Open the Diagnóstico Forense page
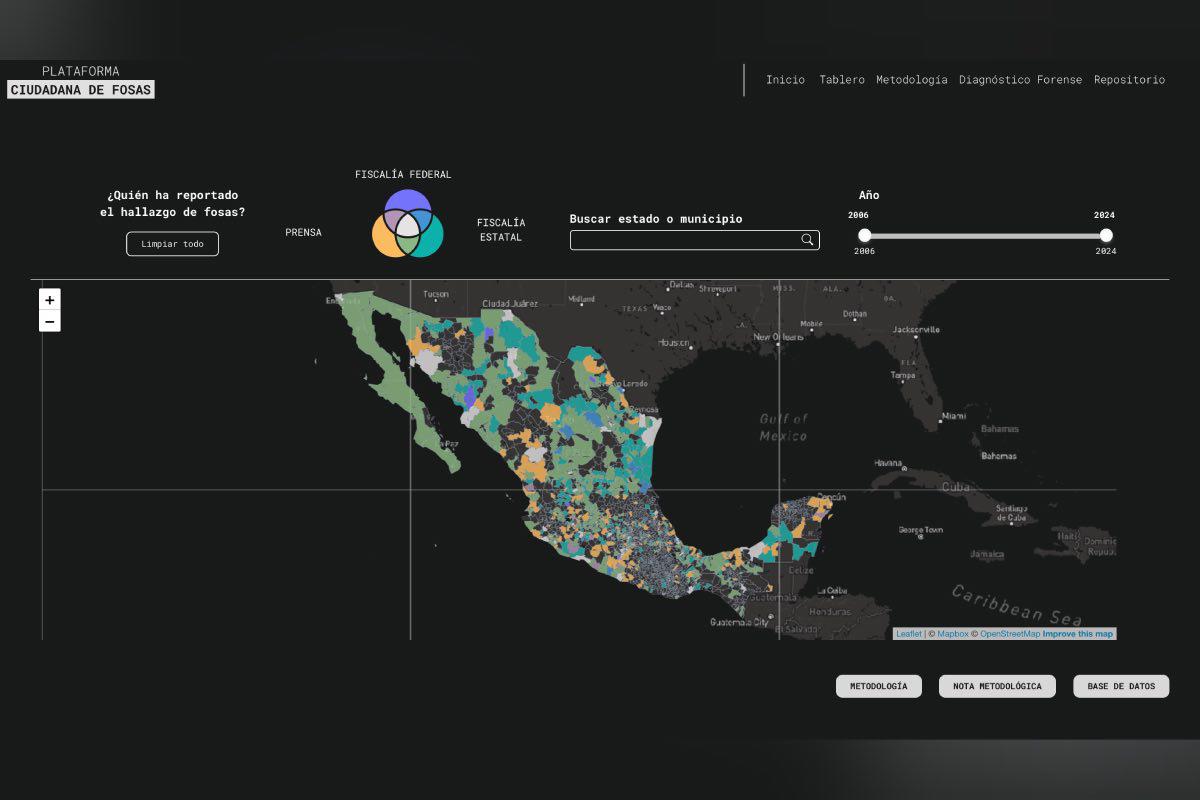 1020,79
